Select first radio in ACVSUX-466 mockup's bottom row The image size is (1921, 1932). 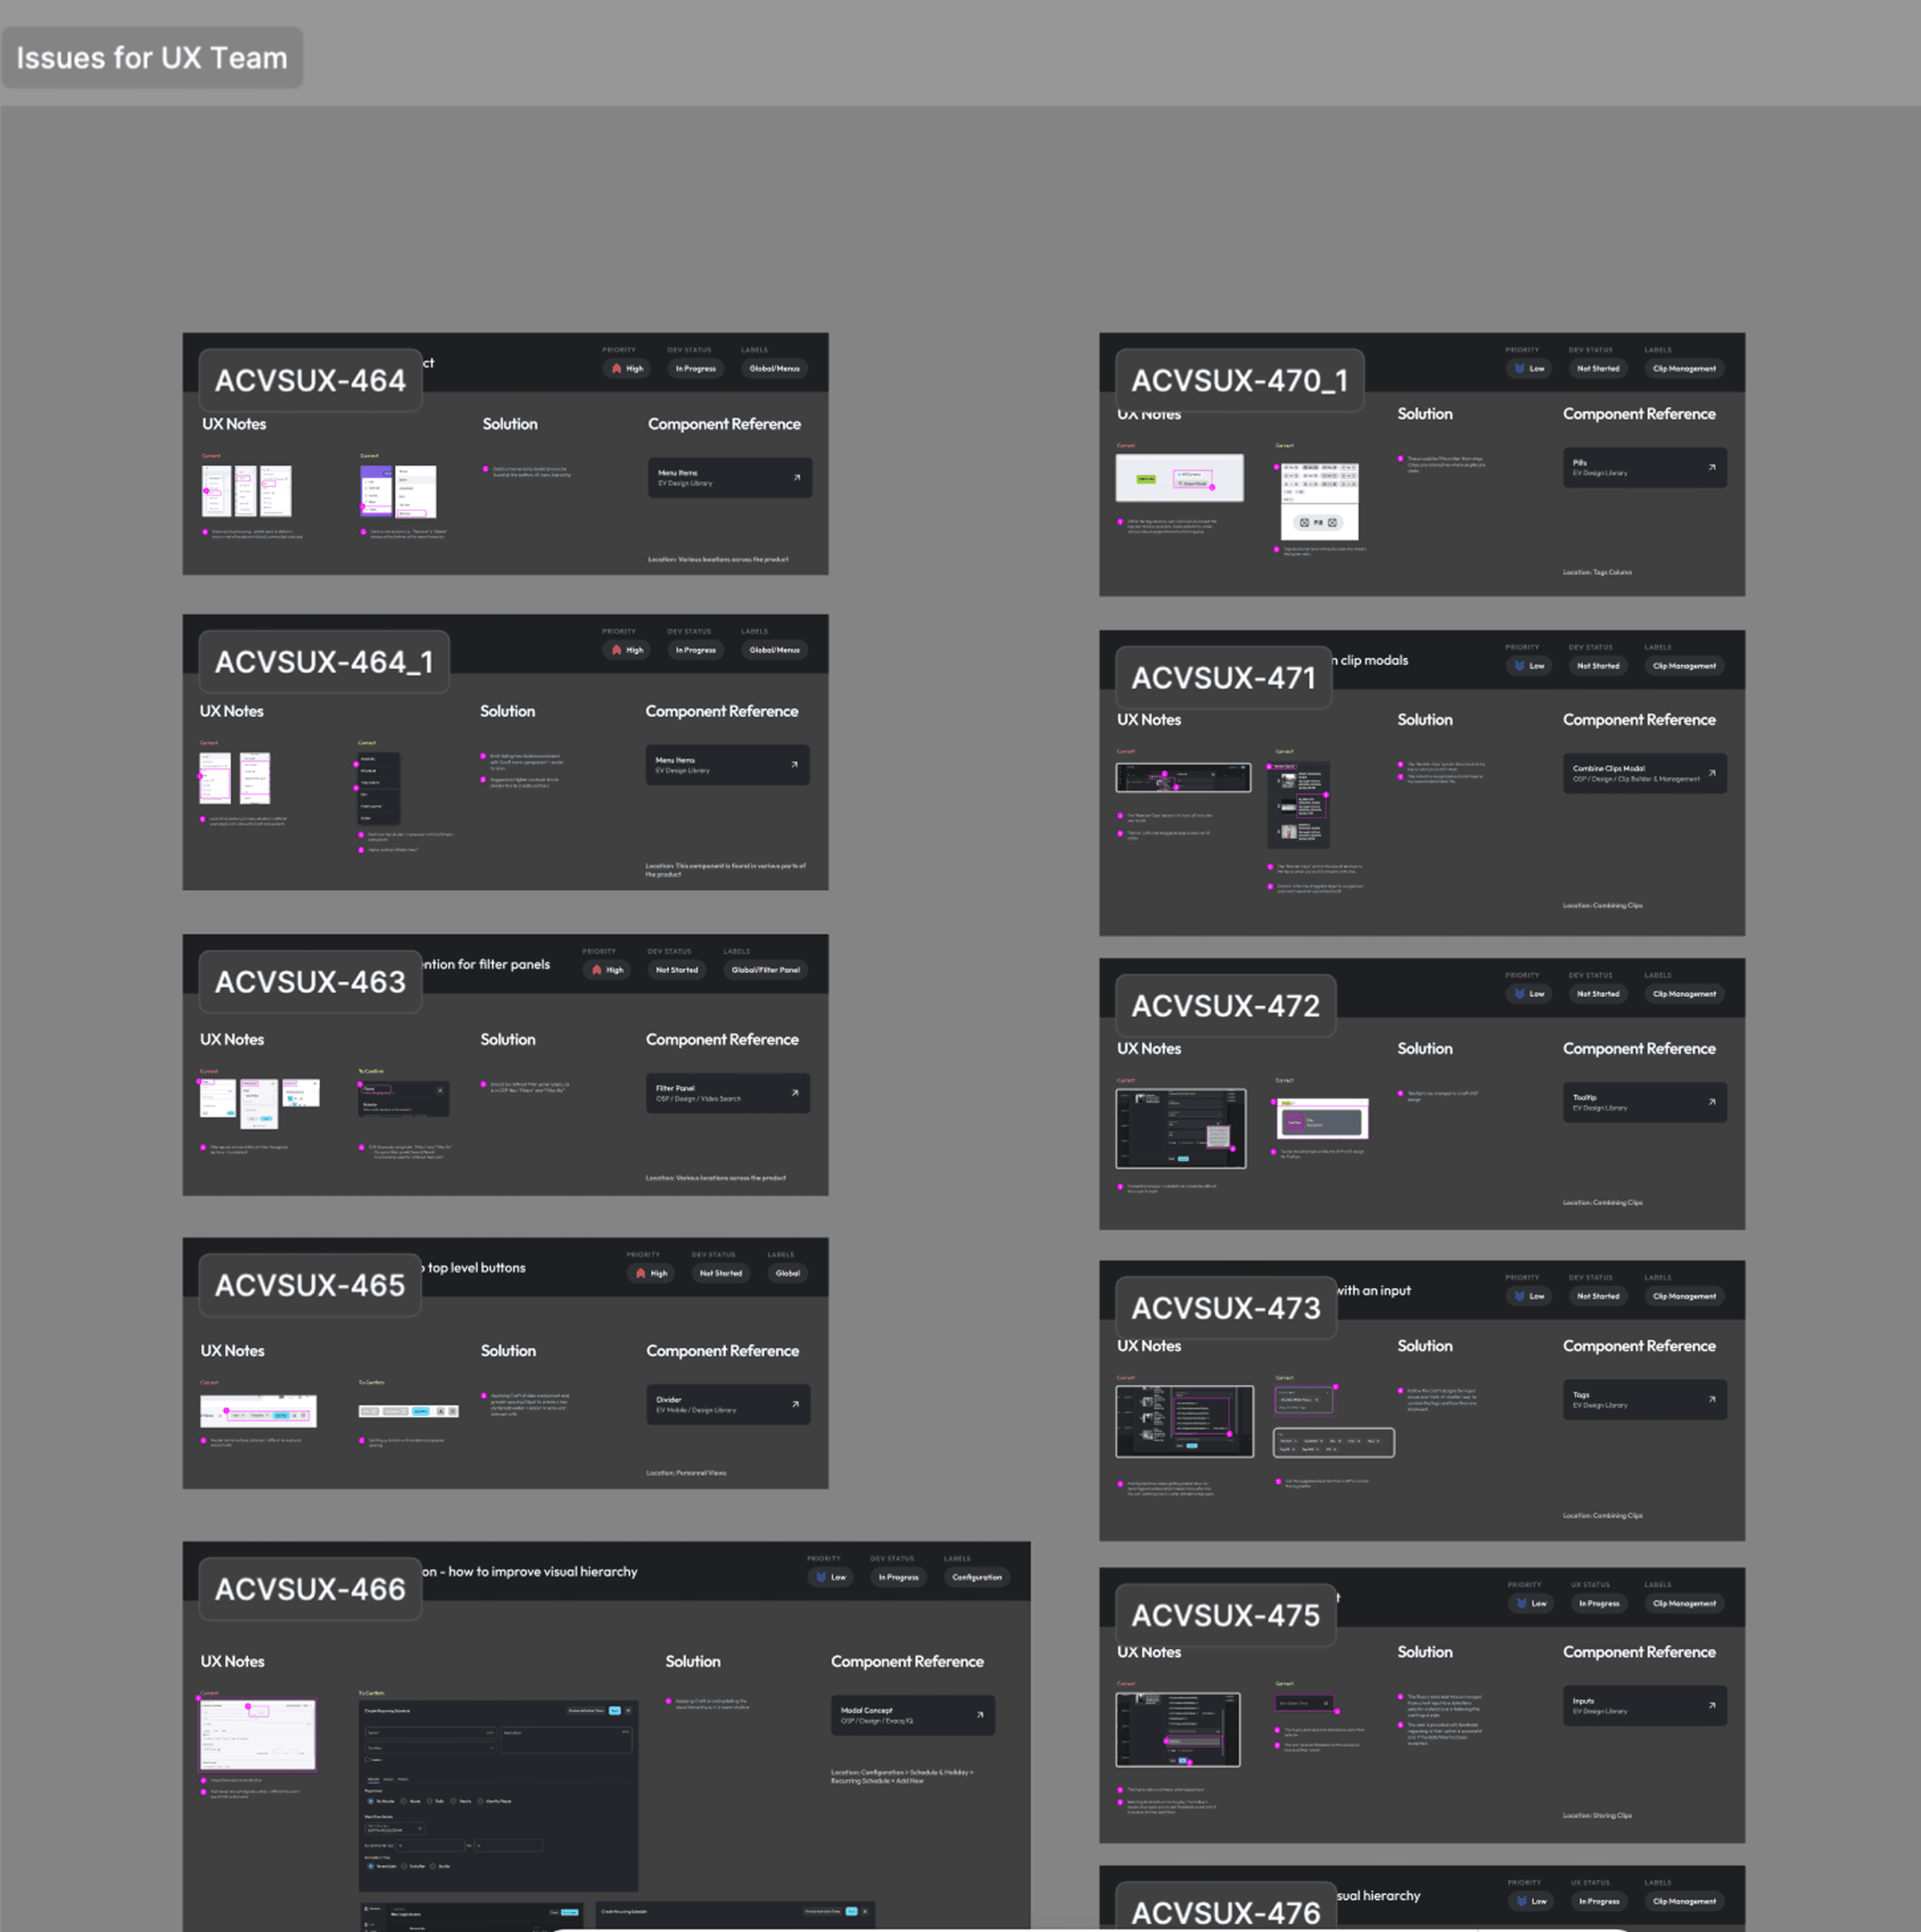coord(371,1866)
